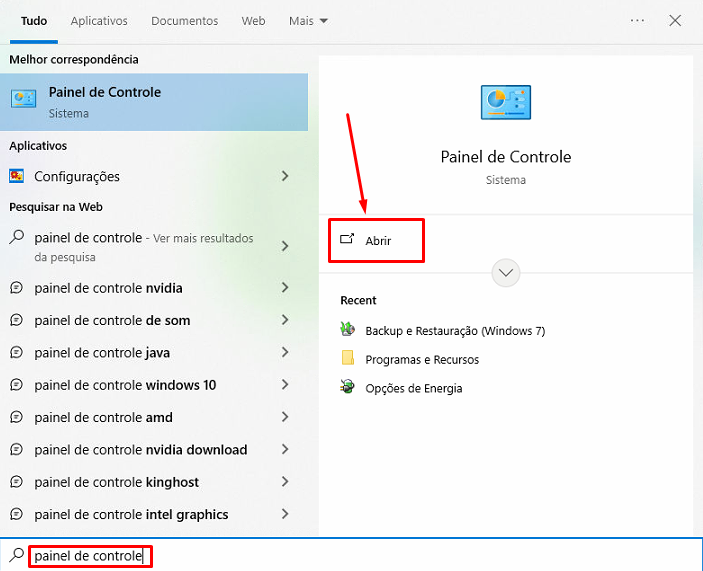Click the 'Painel de Controle' title in preview pane

tap(506, 156)
